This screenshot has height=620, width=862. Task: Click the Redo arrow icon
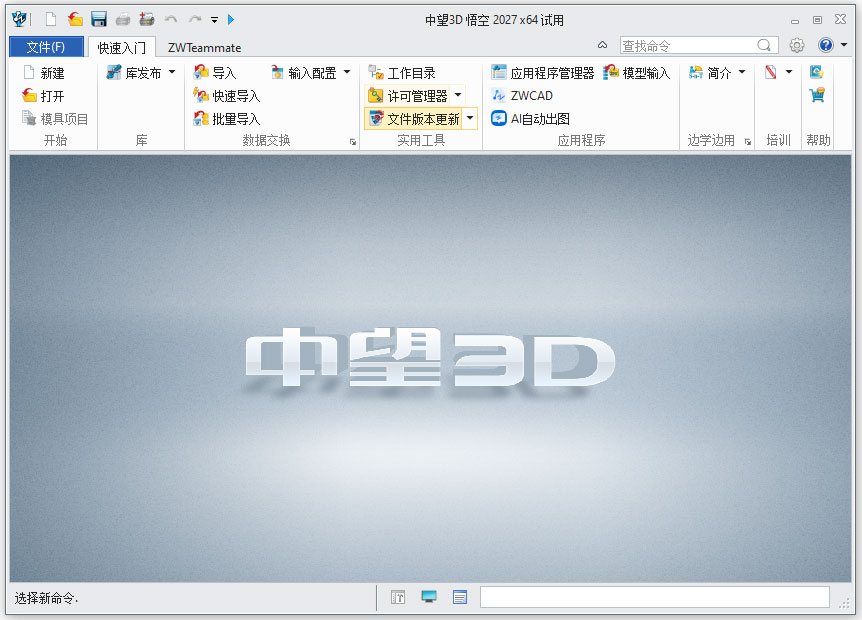pos(195,20)
